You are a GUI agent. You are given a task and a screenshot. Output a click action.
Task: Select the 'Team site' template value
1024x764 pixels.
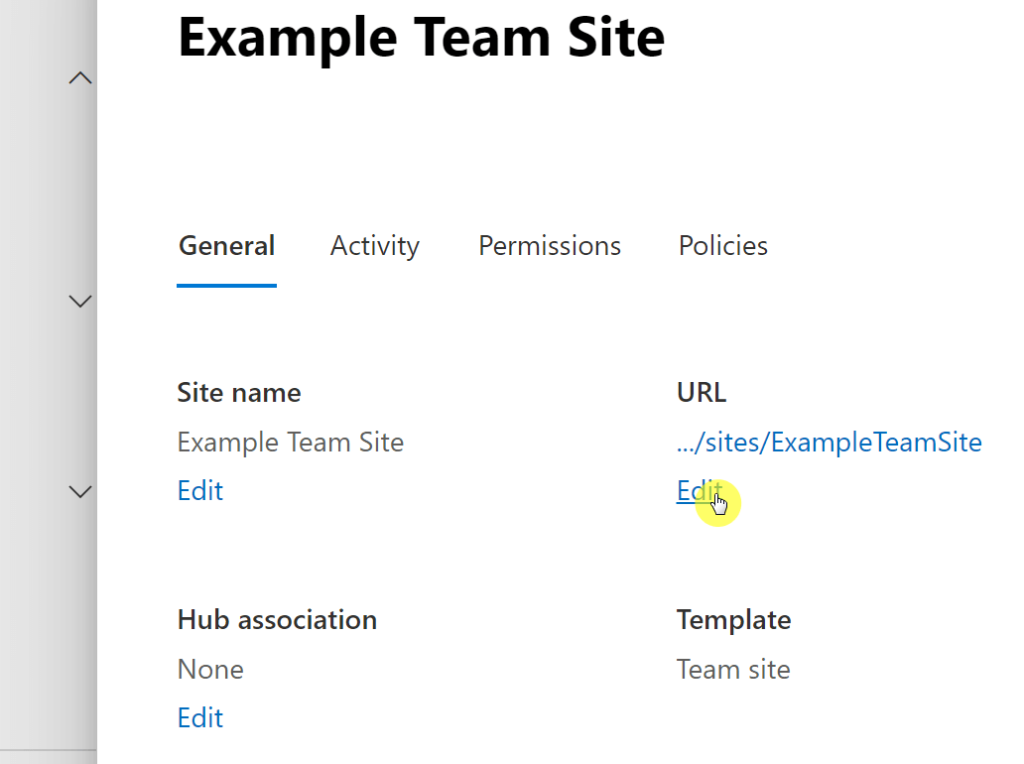pos(733,670)
